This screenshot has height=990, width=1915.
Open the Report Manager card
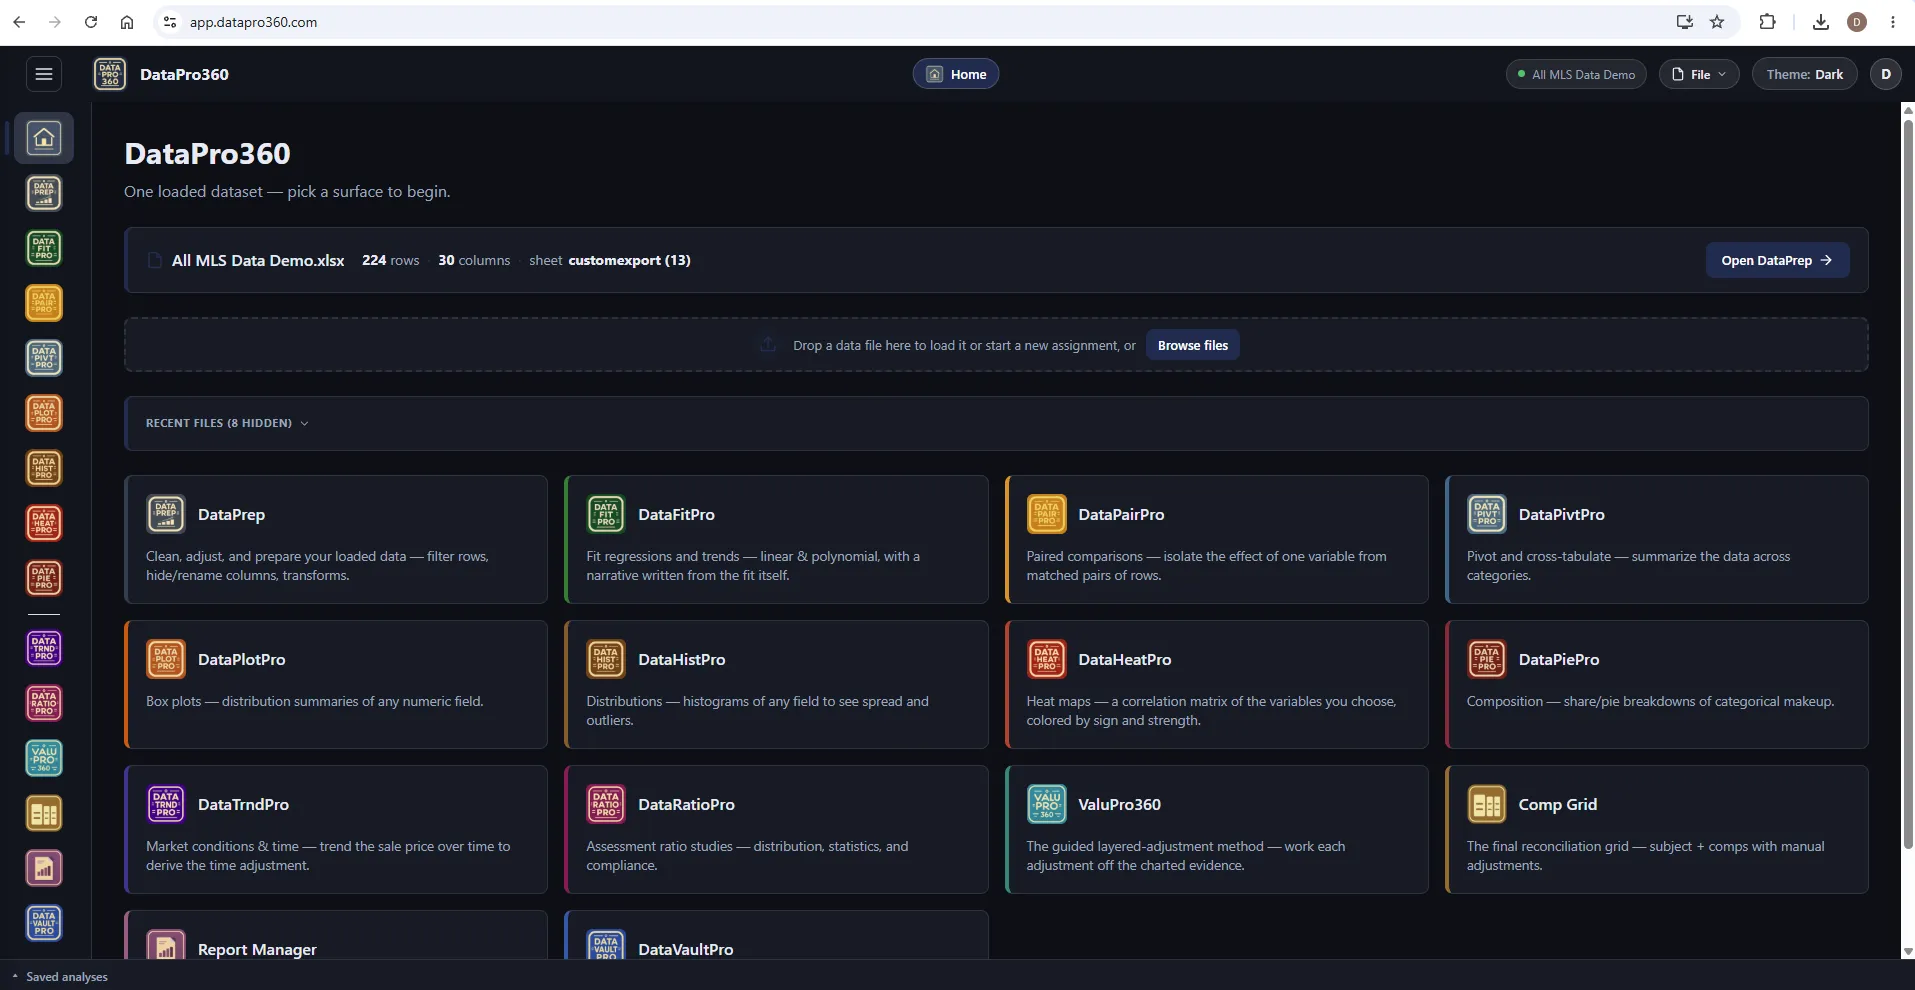coord(336,936)
